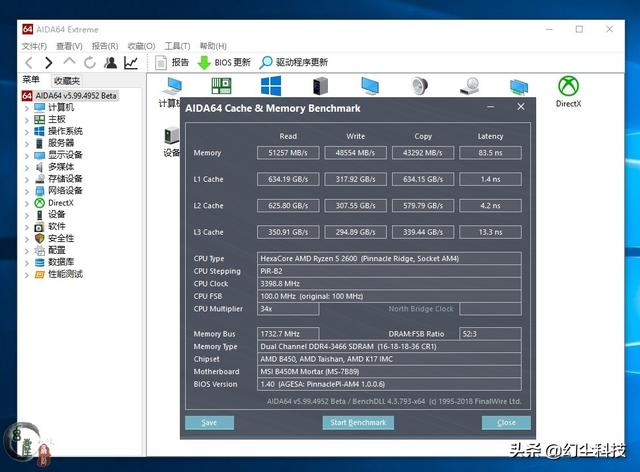This screenshot has width=640, height=472.
Task: Open the storage drive icon in main pane
Action: coord(469,86)
